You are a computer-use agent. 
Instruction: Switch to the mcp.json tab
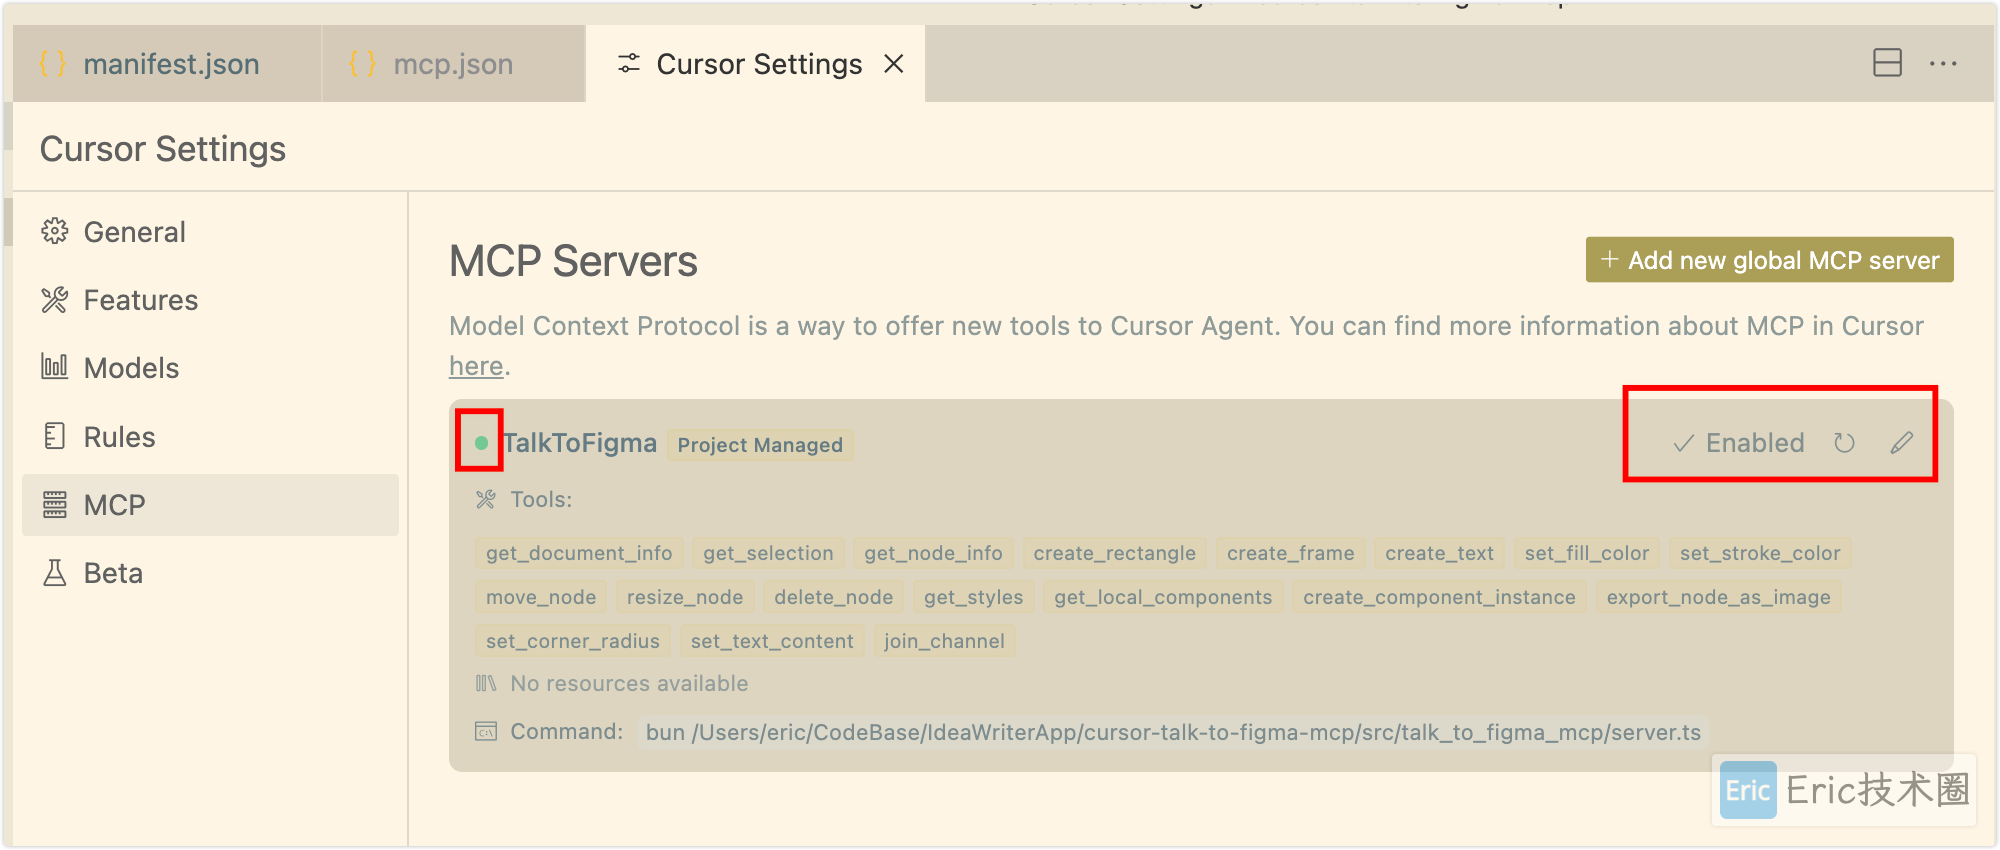[453, 64]
